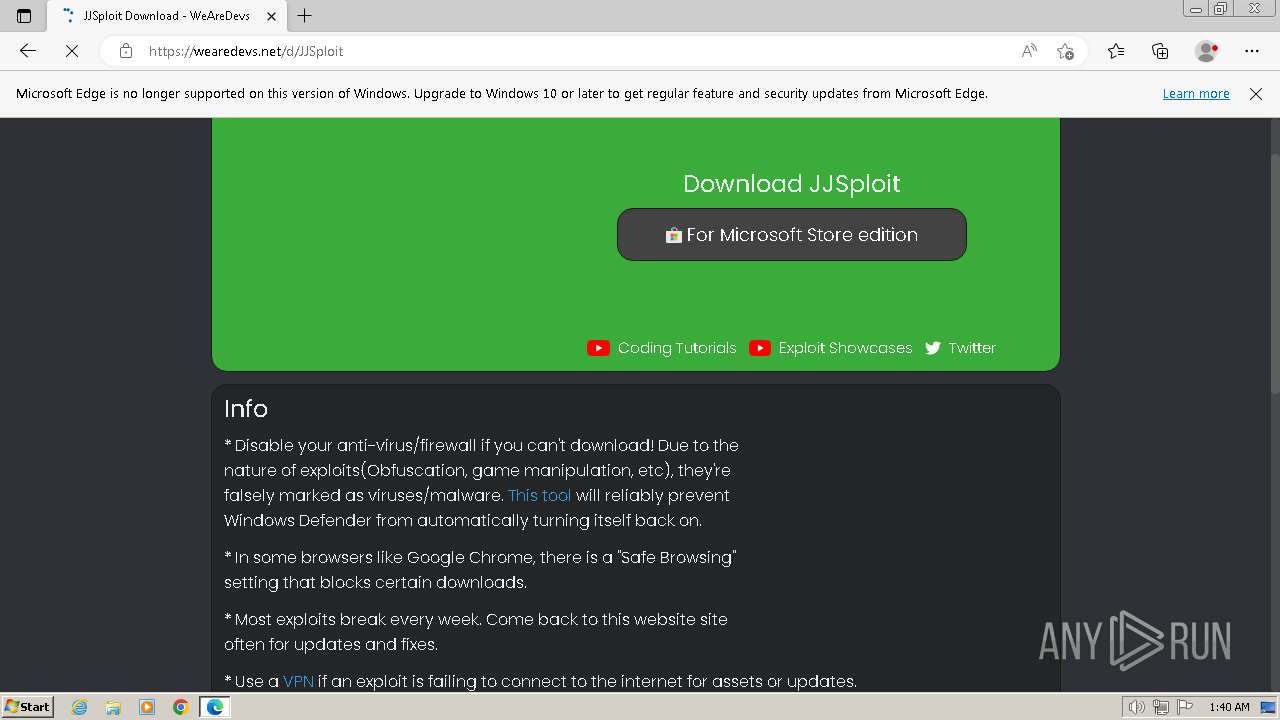Stop loading the page
This screenshot has width=1280, height=720.
(72, 51)
